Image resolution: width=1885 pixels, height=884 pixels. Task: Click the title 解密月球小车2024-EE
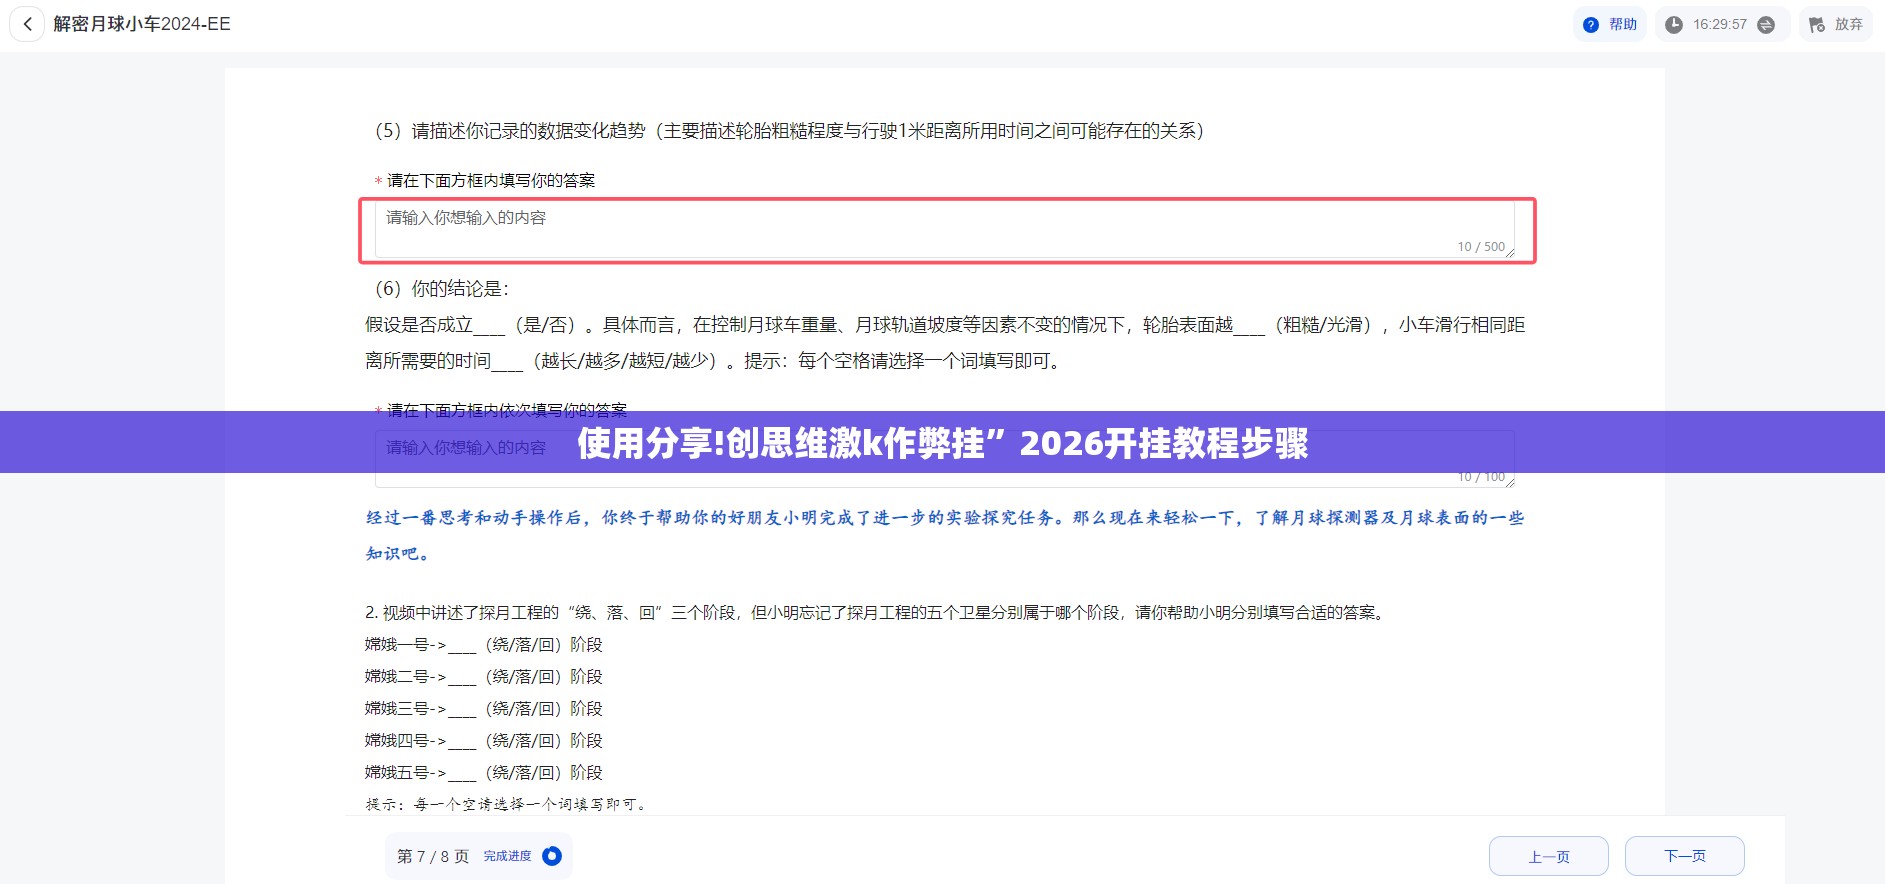[x=142, y=24]
